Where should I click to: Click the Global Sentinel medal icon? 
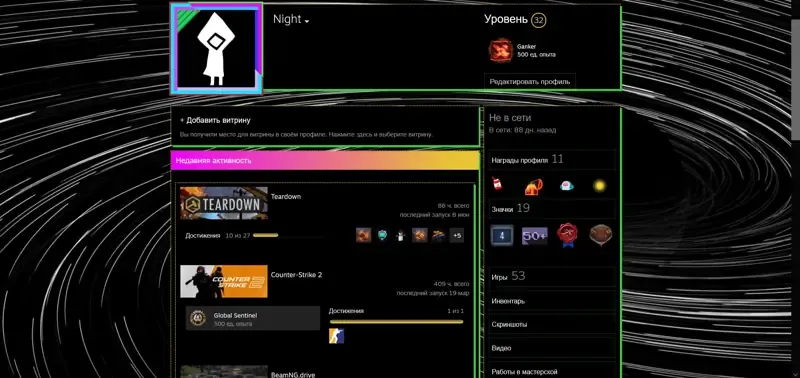(x=197, y=318)
